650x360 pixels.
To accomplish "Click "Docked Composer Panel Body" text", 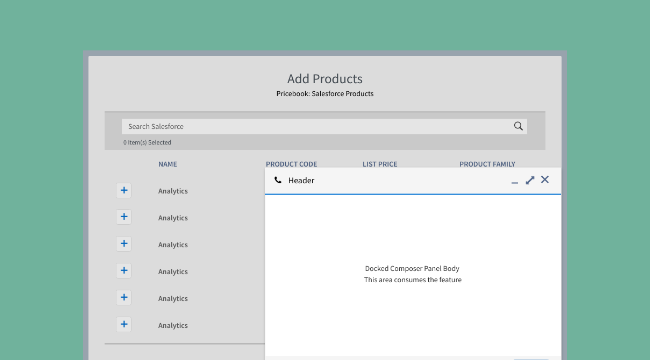I will pyautogui.click(x=412, y=268).
